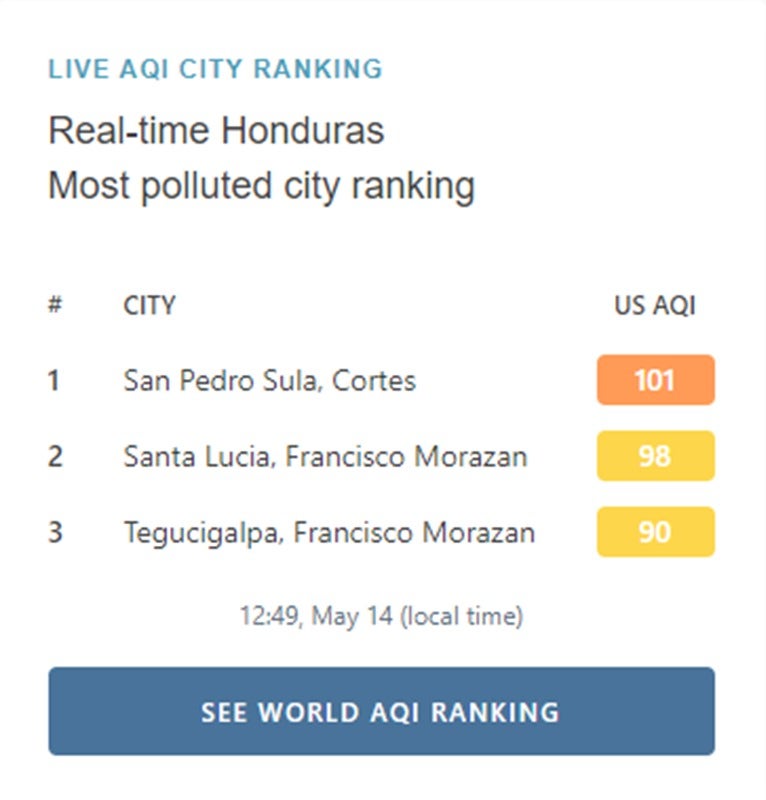Open the SEE WORLD AQI RANKING button
This screenshot has width=766, height=800.
(381, 711)
